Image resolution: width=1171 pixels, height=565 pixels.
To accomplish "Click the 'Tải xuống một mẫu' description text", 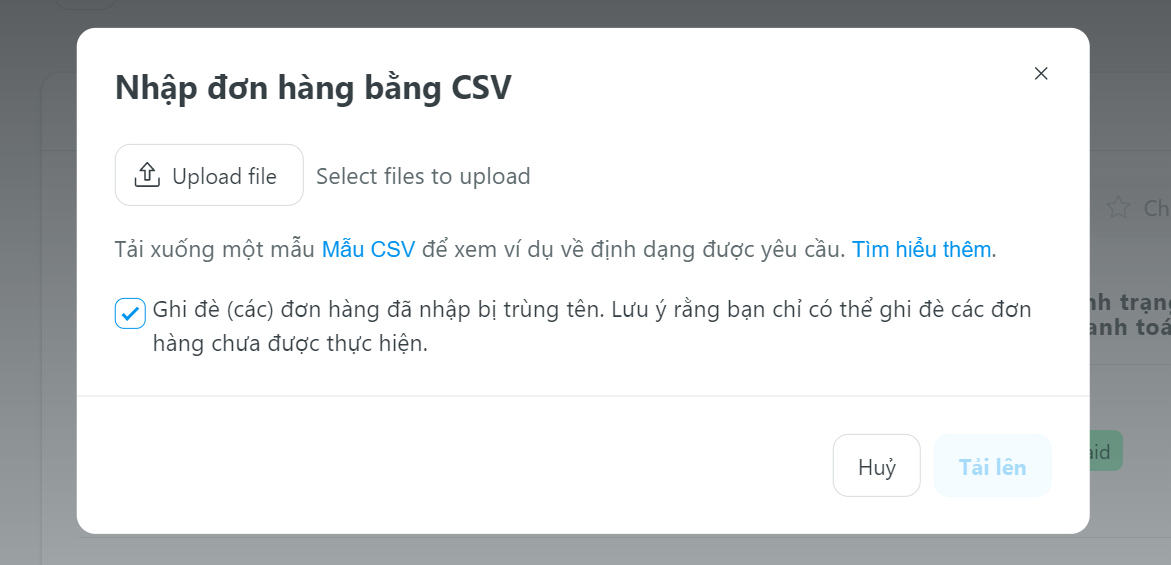I will (x=215, y=249).
